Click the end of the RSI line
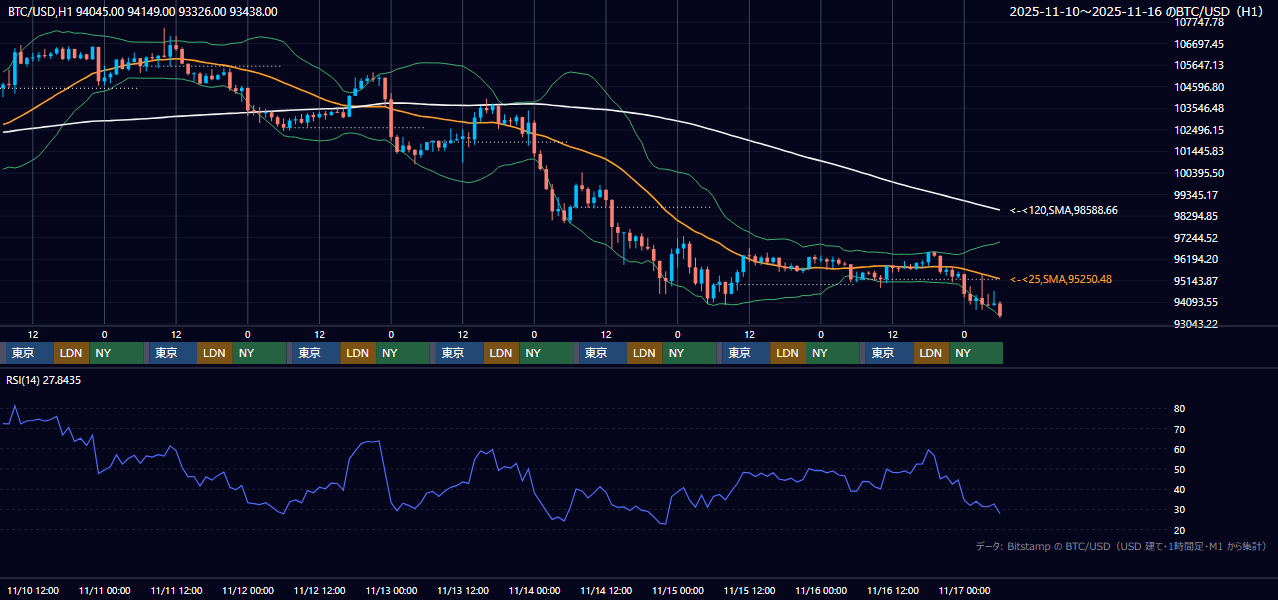 pos(999,513)
